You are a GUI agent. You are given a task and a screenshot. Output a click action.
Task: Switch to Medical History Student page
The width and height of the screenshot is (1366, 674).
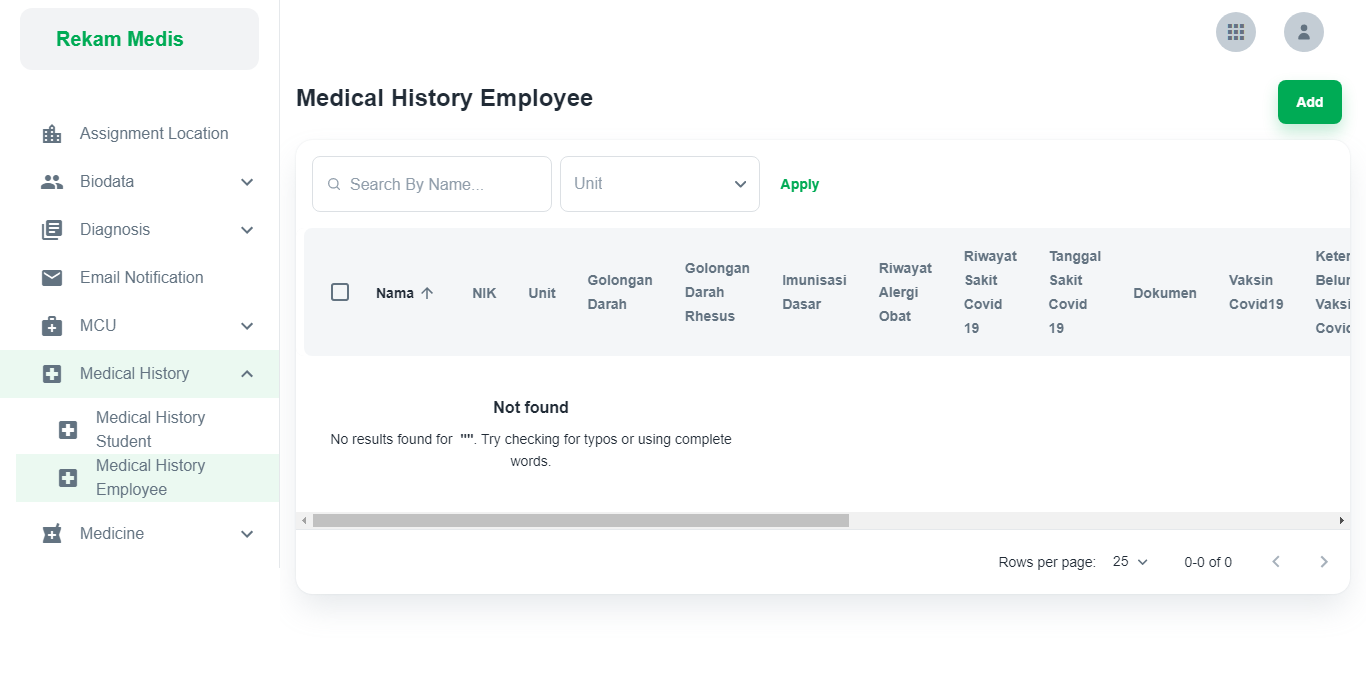(149, 428)
